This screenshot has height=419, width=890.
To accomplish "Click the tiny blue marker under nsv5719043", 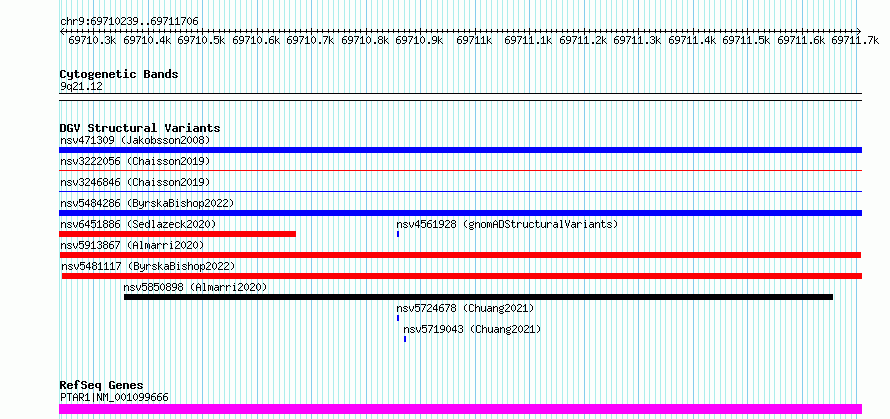I will pos(405,339).
